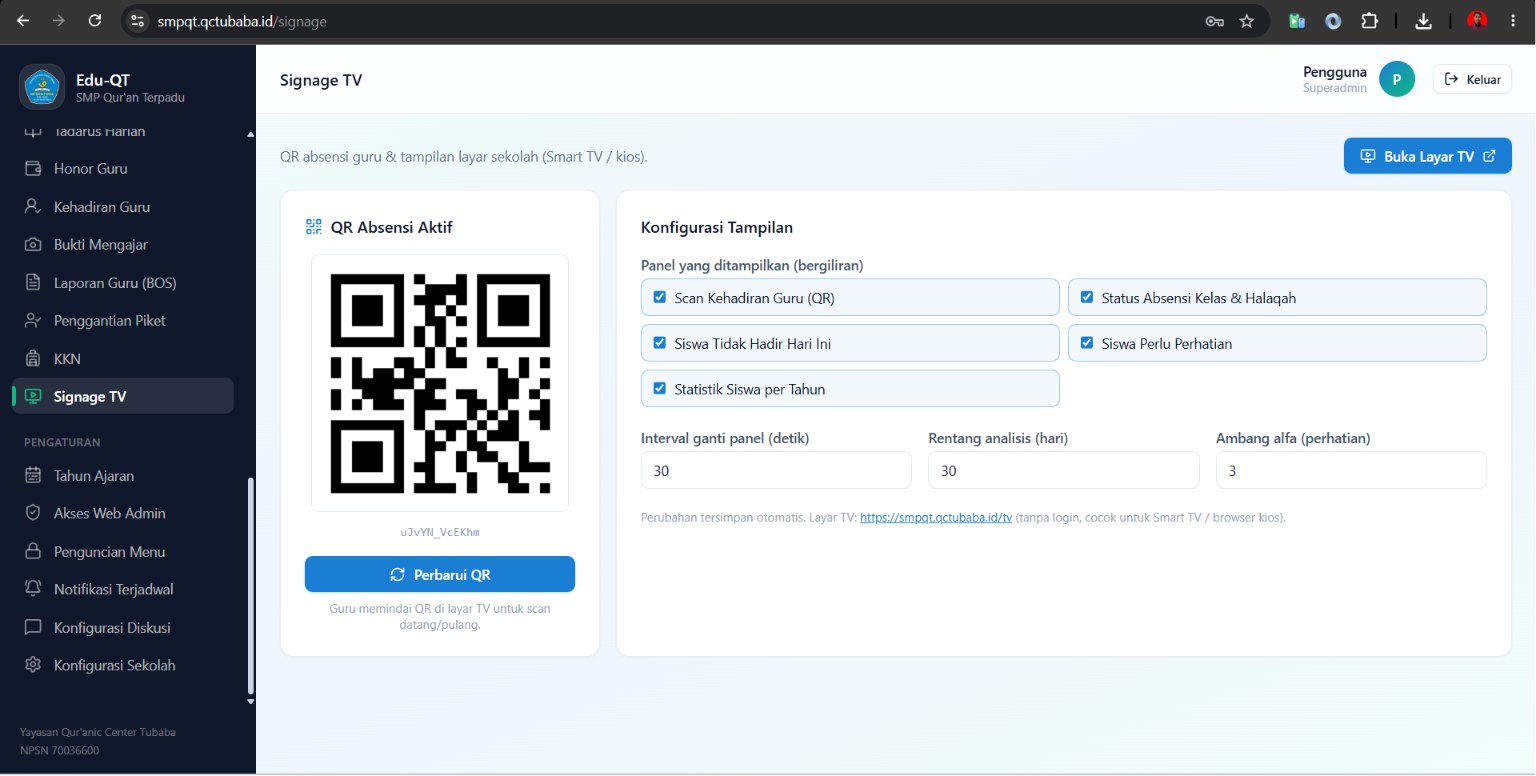Click the Interval ganti panel input field
Viewport: 1536px width, 776px height.
click(776, 470)
